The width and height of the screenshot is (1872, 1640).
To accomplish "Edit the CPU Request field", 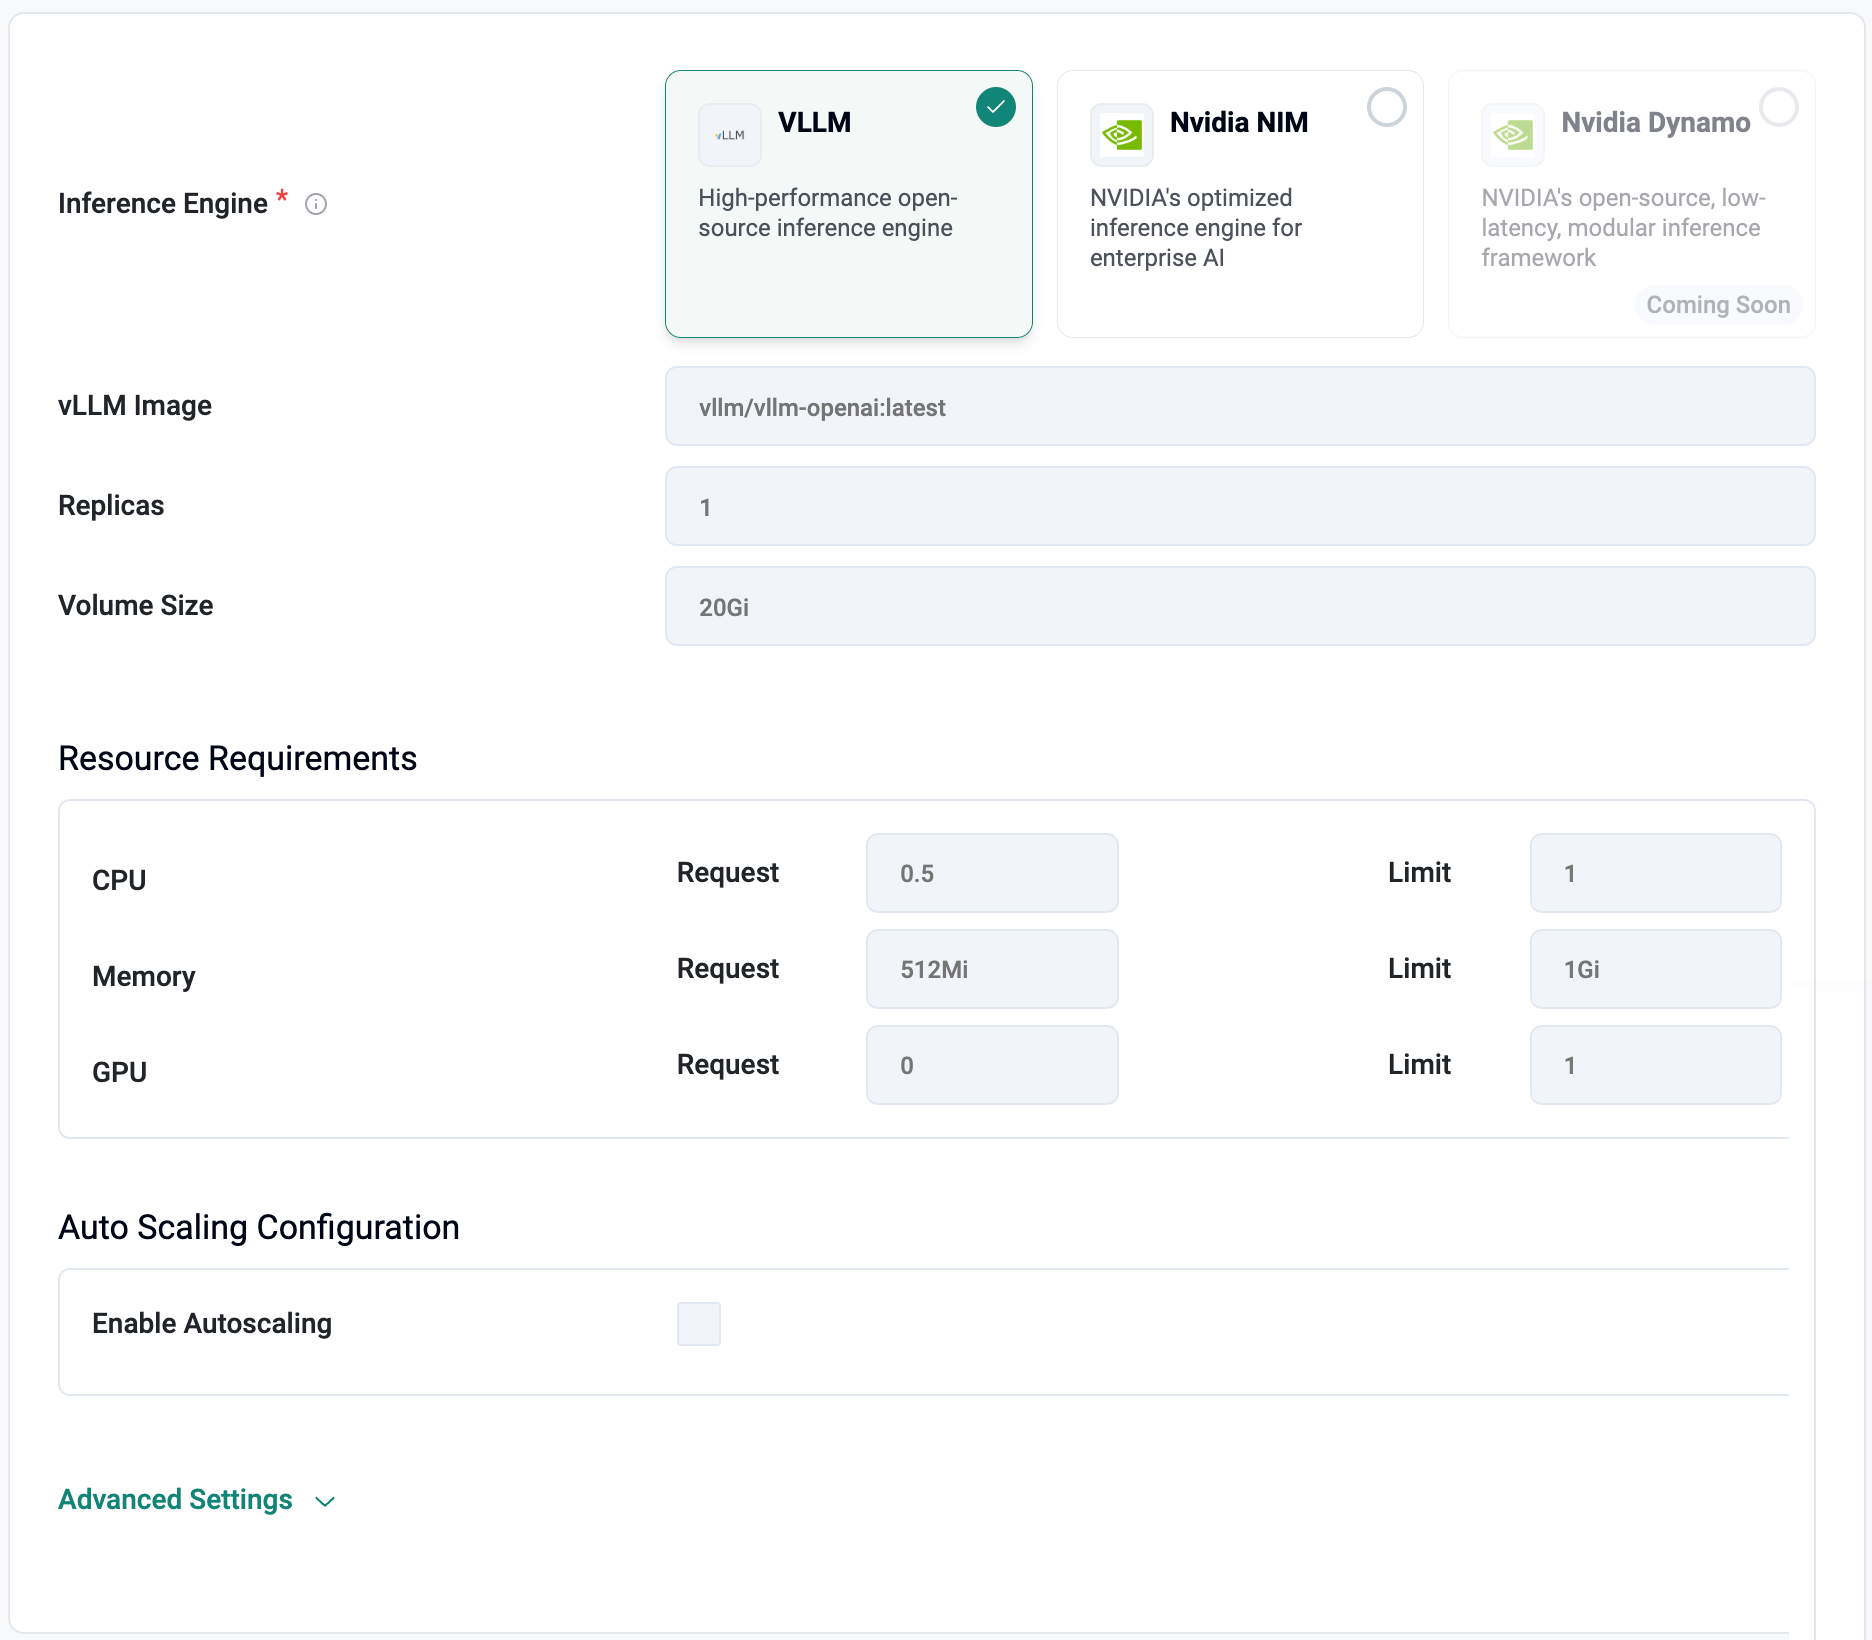I will 992,873.
